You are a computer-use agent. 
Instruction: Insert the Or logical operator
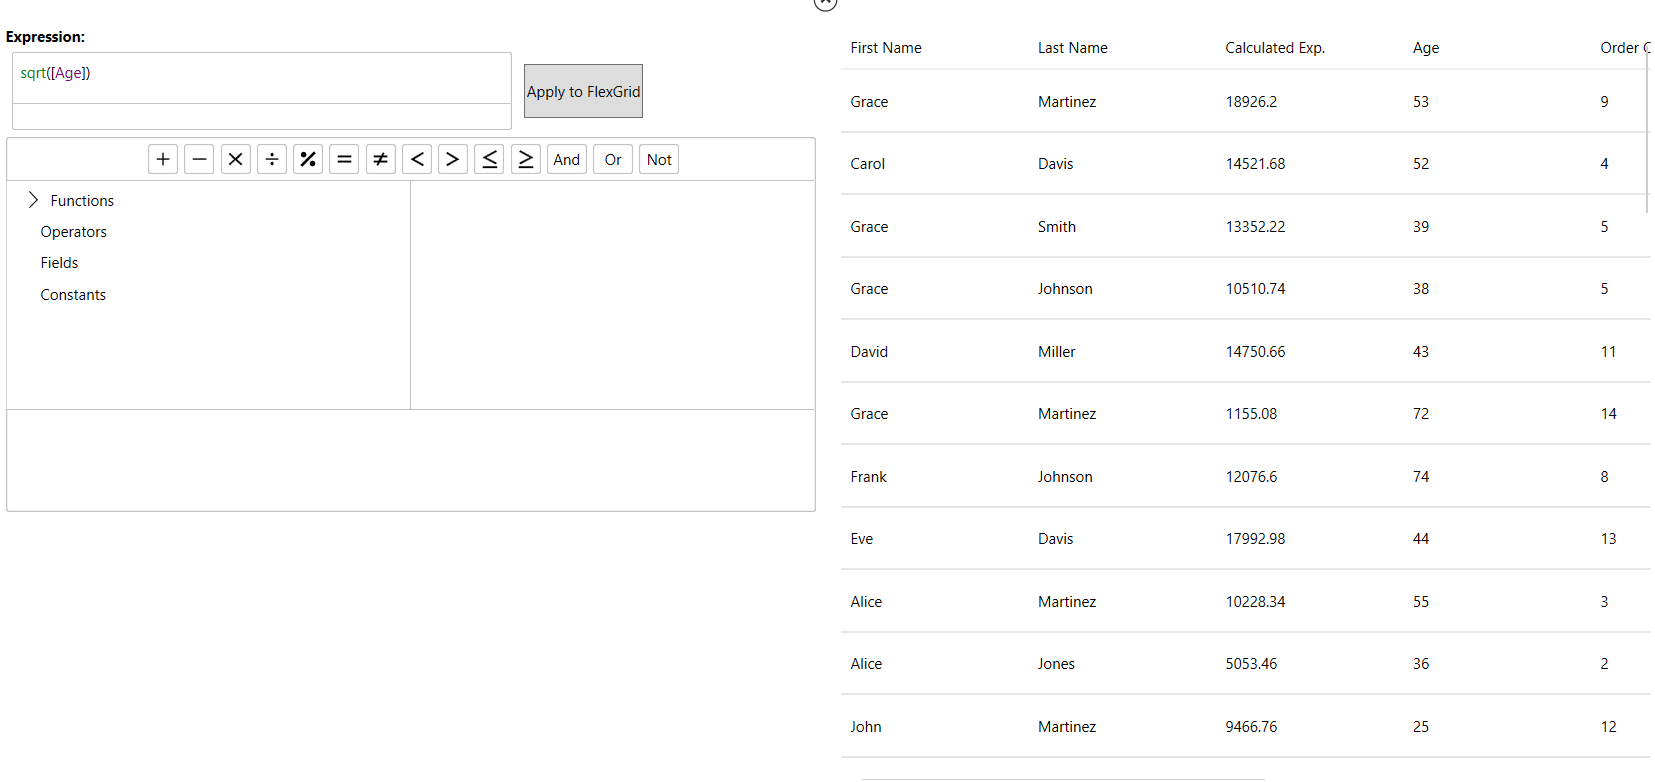click(x=613, y=159)
